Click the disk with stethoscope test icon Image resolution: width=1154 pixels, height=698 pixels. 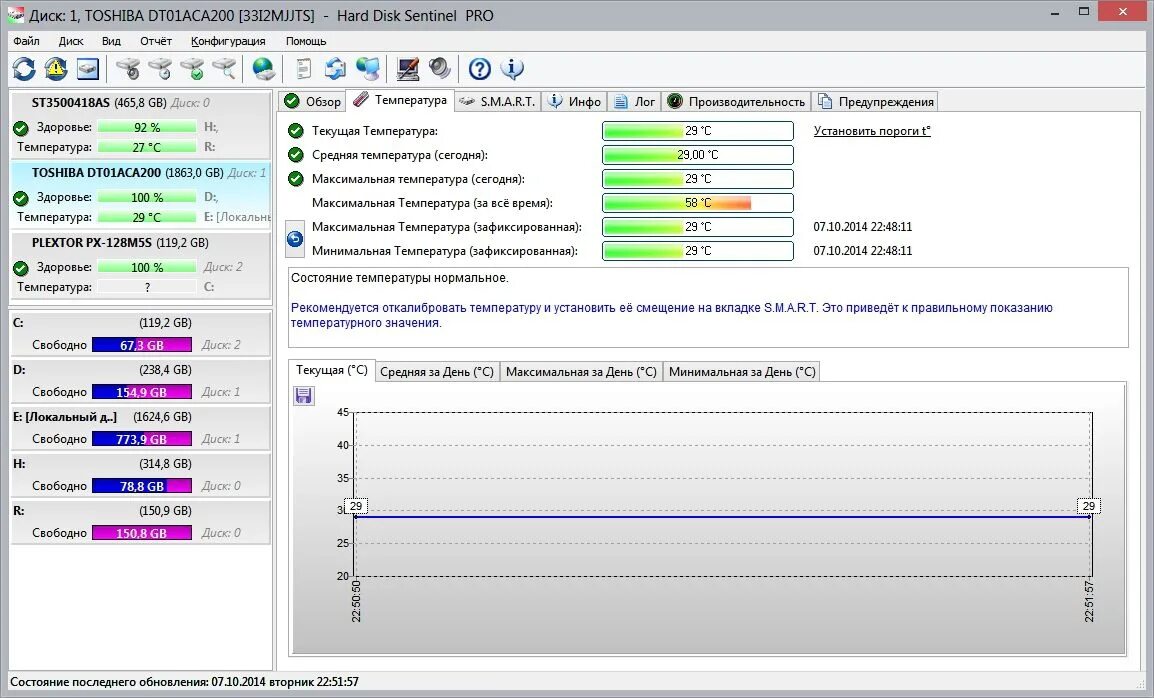[128, 69]
